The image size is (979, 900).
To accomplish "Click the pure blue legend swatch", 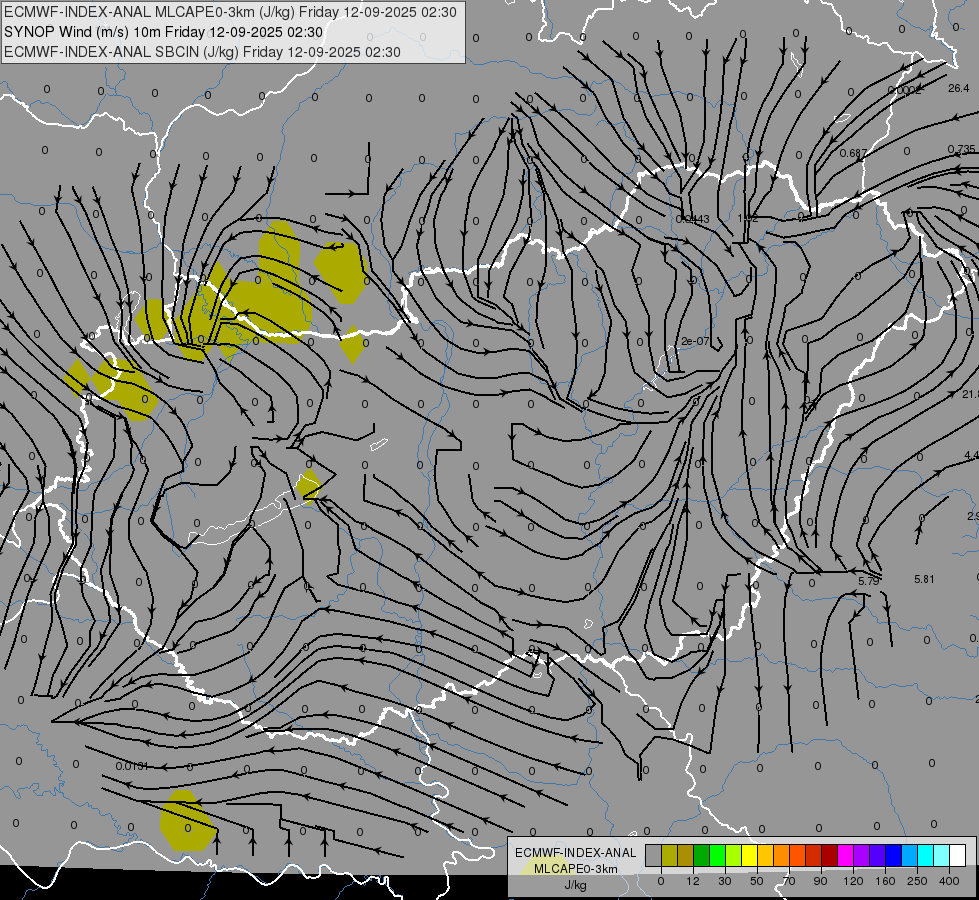I will (x=893, y=855).
